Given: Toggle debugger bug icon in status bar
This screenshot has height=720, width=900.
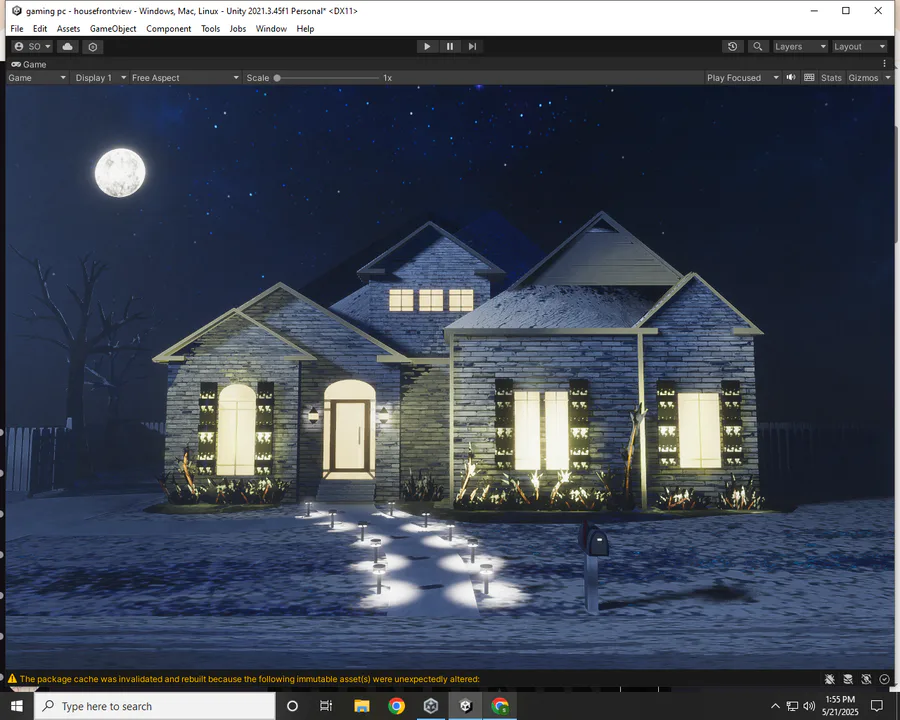Looking at the screenshot, I should pos(829,679).
